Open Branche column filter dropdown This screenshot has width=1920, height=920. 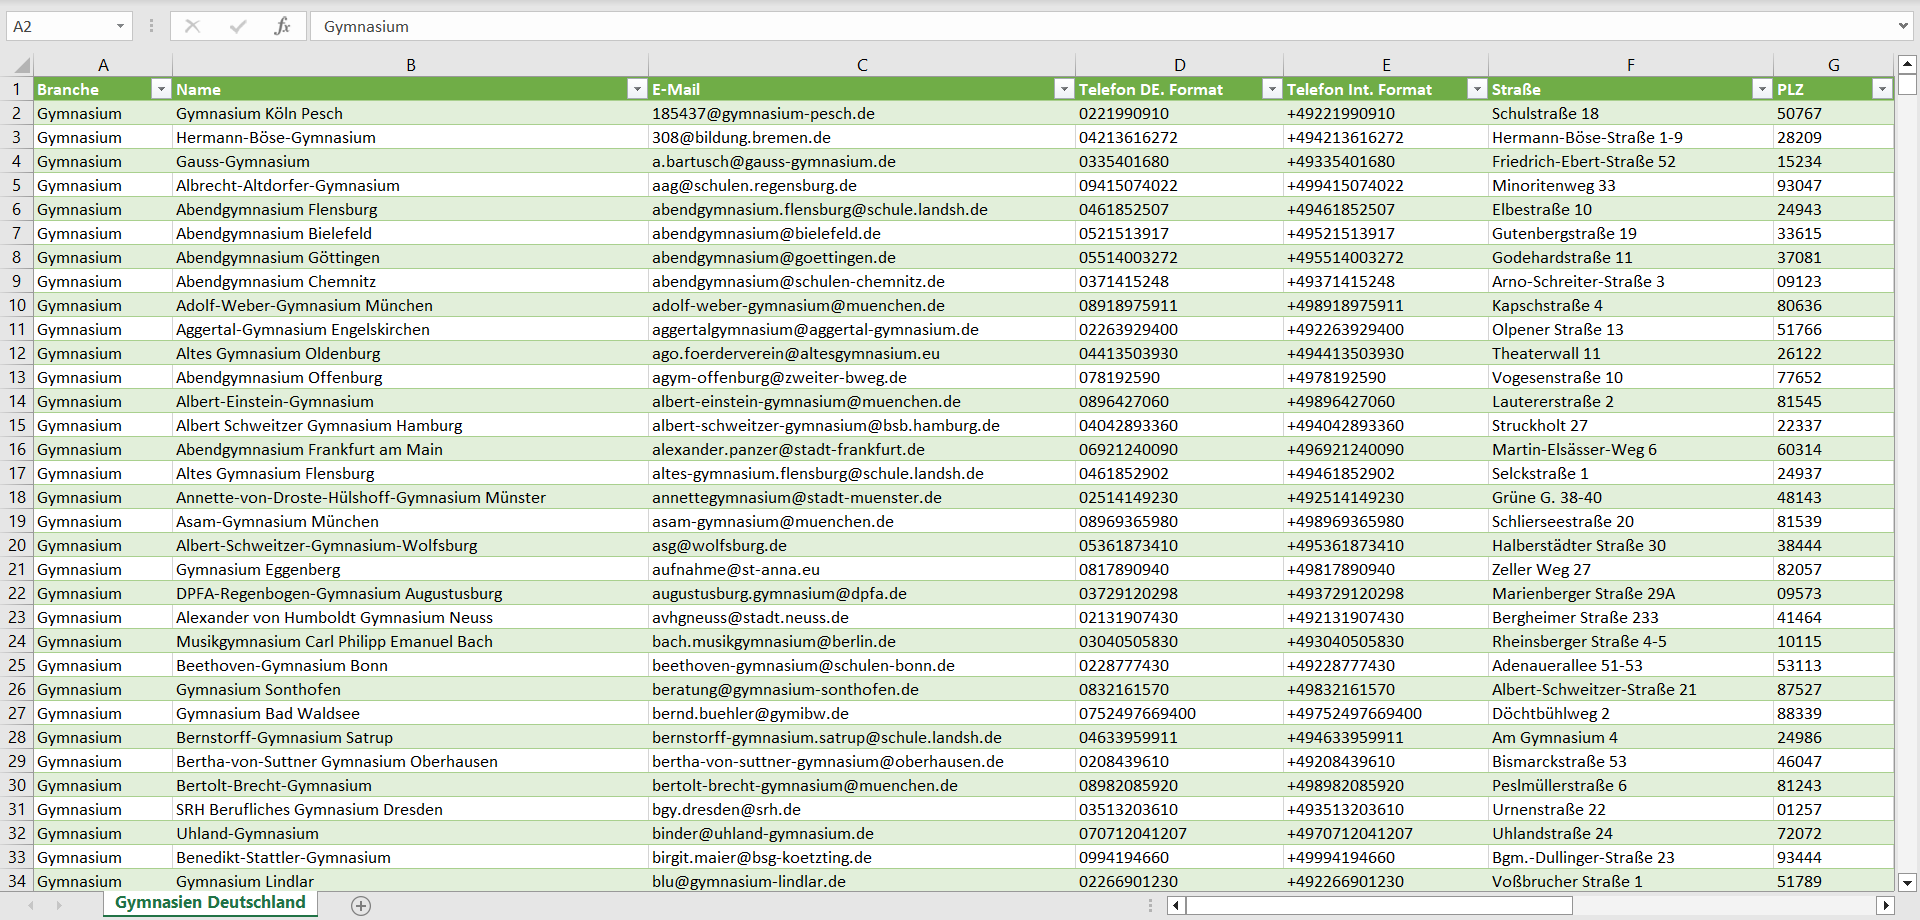tap(161, 89)
